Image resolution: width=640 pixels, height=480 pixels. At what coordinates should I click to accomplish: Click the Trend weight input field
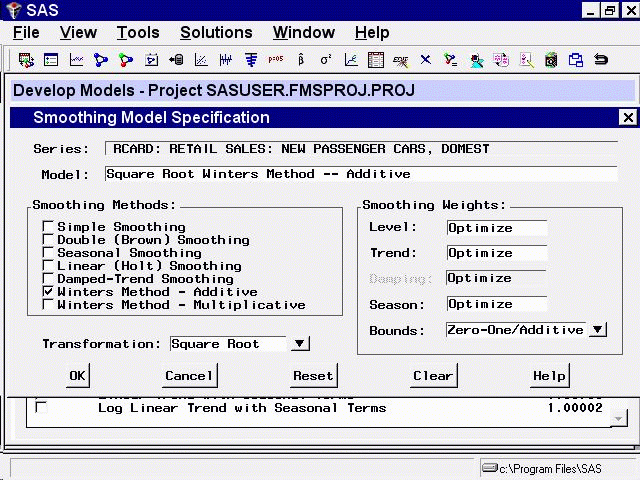tap(496, 253)
